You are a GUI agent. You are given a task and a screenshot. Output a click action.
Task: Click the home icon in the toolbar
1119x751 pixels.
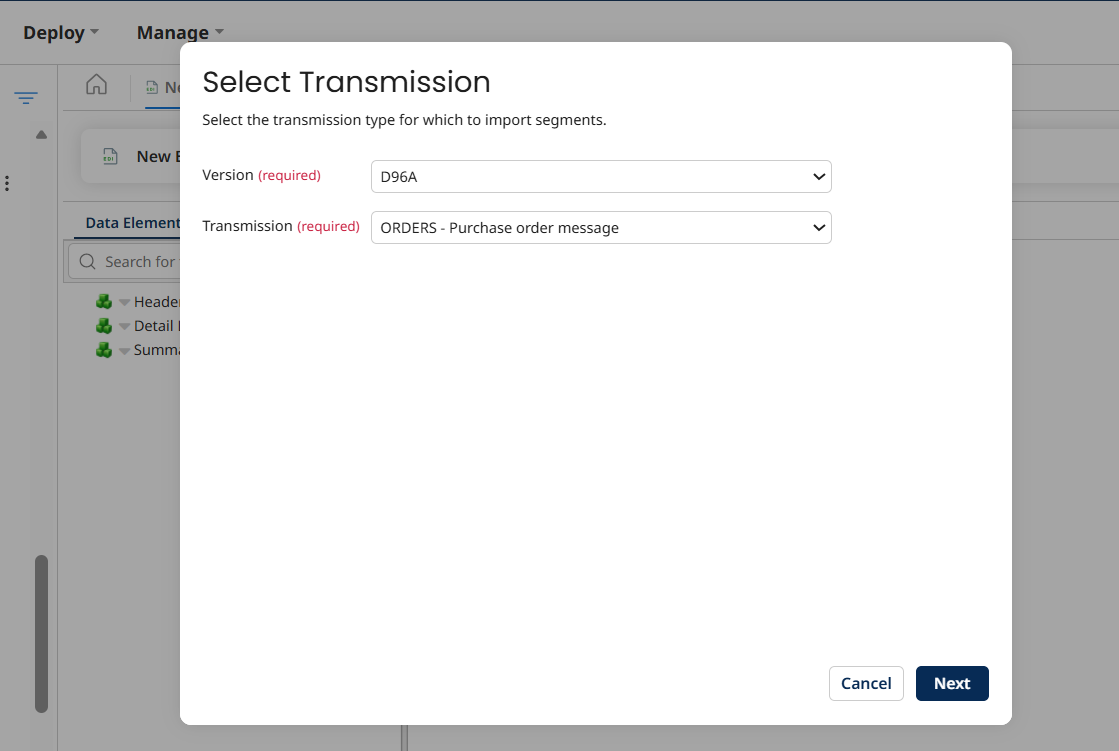tap(96, 86)
